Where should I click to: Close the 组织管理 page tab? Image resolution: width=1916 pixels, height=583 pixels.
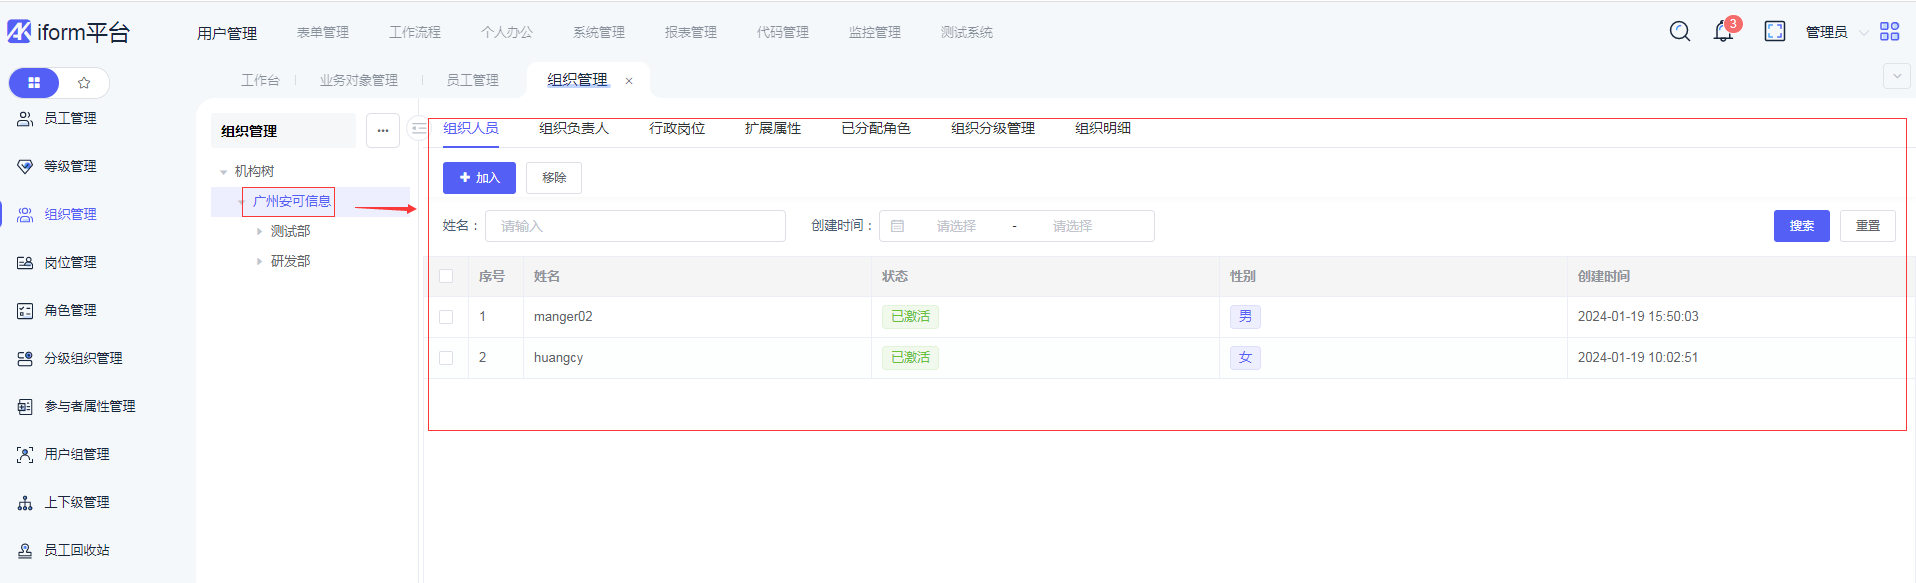pyautogui.click(x=629, y=81)
